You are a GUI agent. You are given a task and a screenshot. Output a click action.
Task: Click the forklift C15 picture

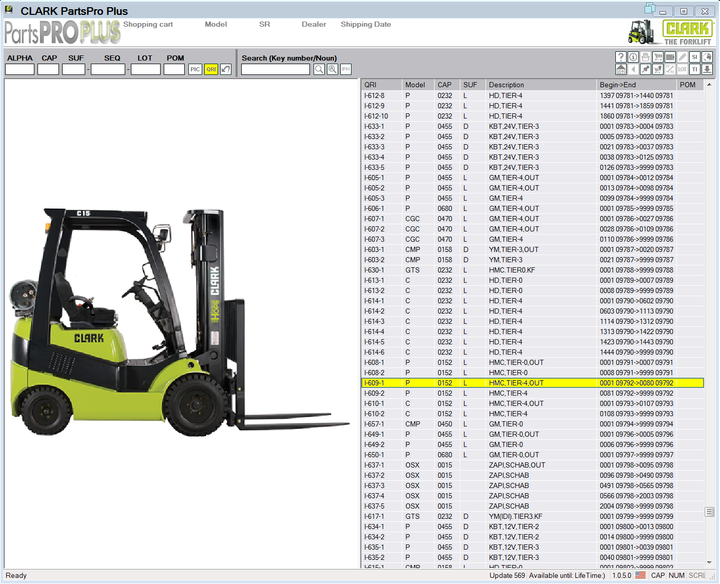click(179, 321)
